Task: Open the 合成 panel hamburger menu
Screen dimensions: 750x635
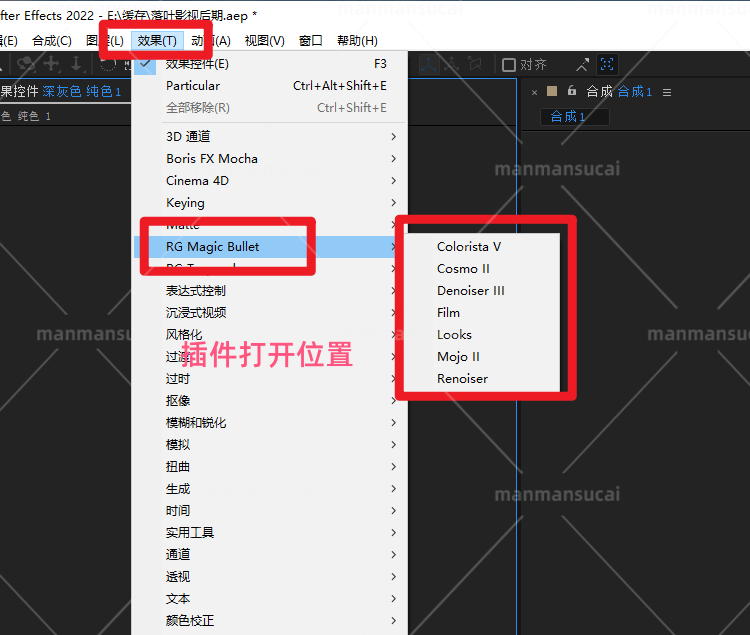Action: (x=667, y=92)
